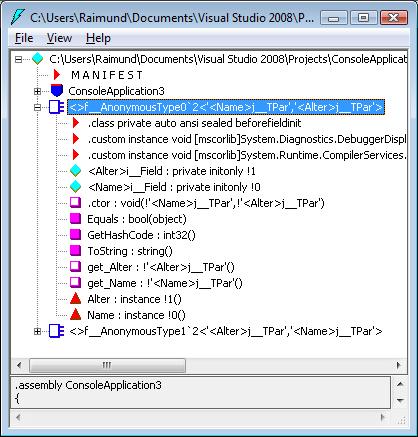418x437 pixels.
Task: Click red arrow icon of CompilerServices custom row
Action: [x=76, y=155]
